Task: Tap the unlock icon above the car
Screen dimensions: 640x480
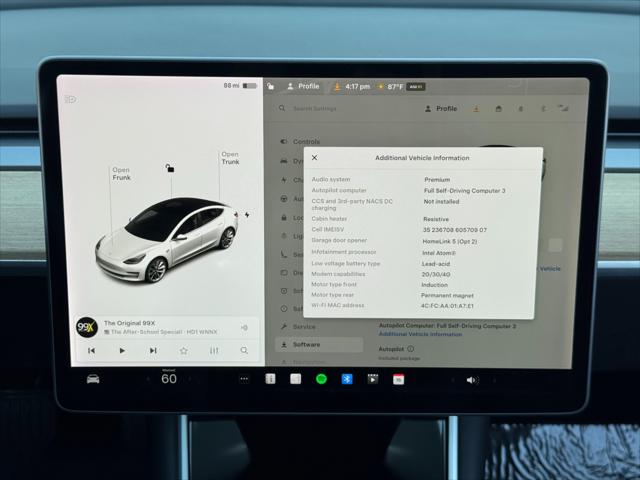Action: click(x=170, y=168)
